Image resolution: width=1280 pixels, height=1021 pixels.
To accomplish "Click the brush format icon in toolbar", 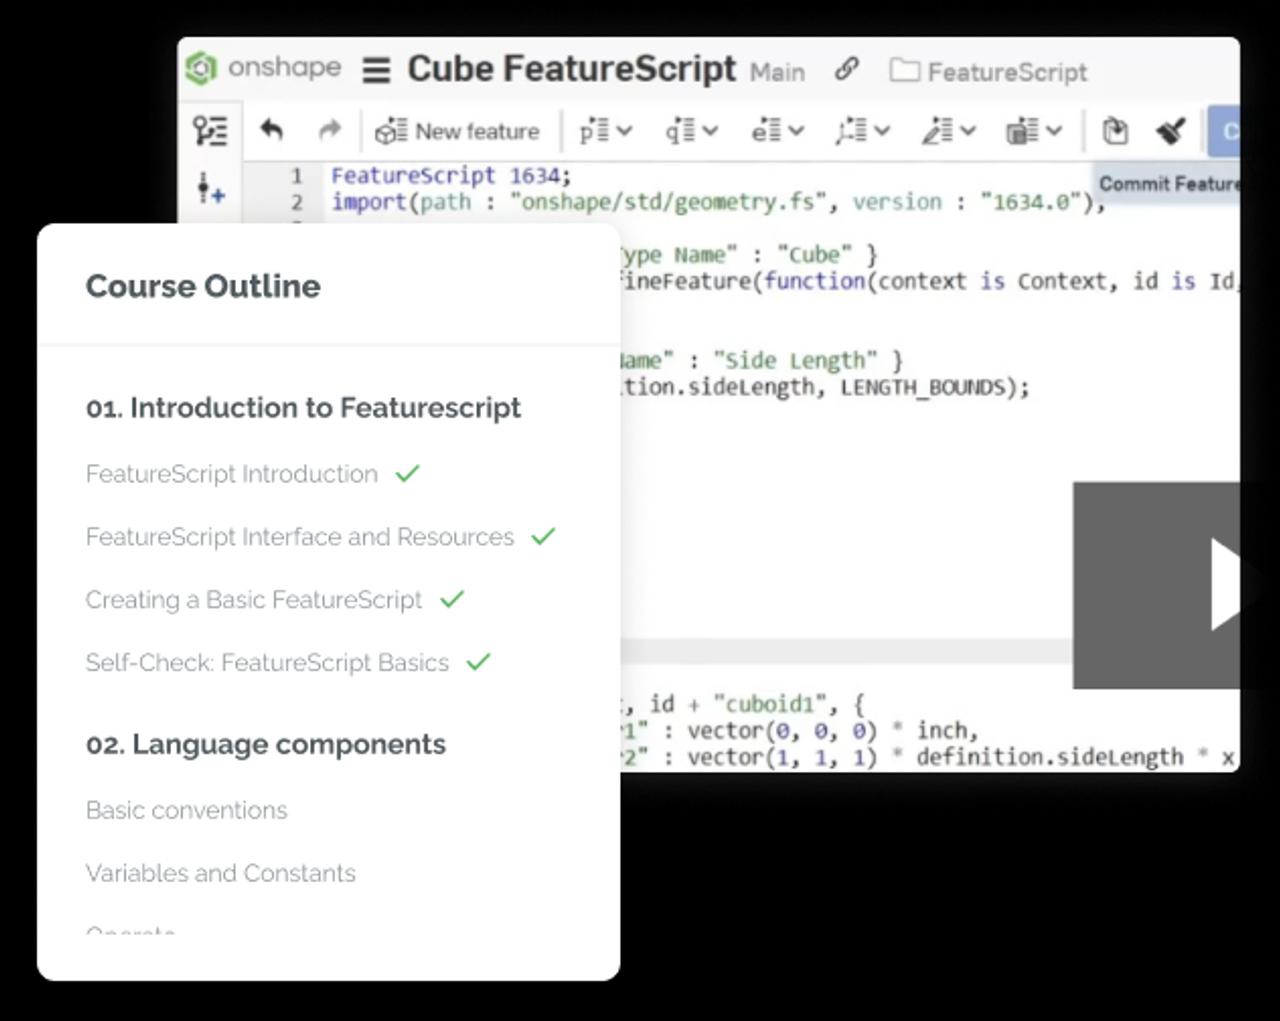I will click(x=1170, y=131).
